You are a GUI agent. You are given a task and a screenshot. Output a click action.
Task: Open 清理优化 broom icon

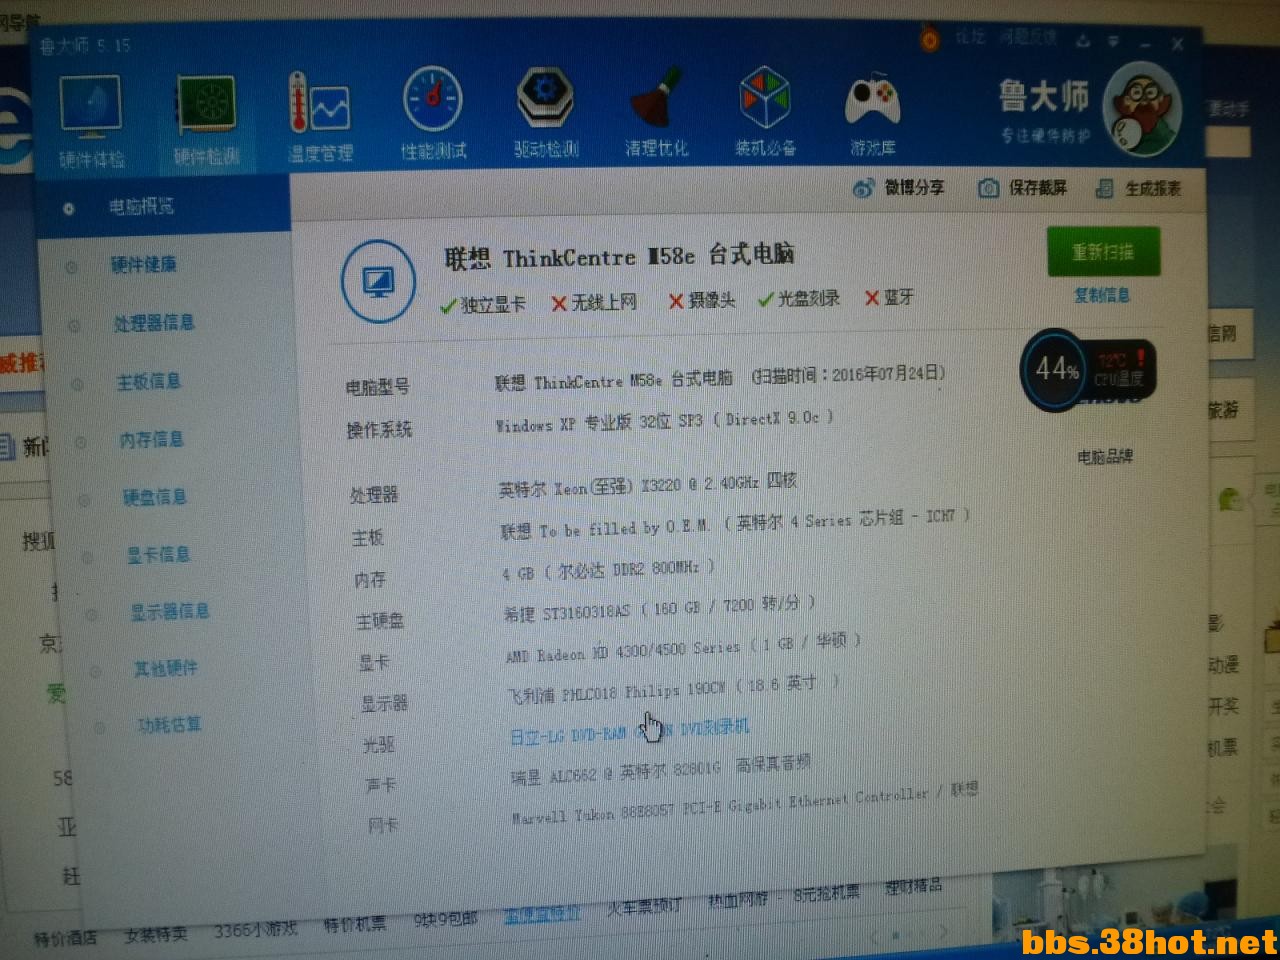click(x=657, y=112)
